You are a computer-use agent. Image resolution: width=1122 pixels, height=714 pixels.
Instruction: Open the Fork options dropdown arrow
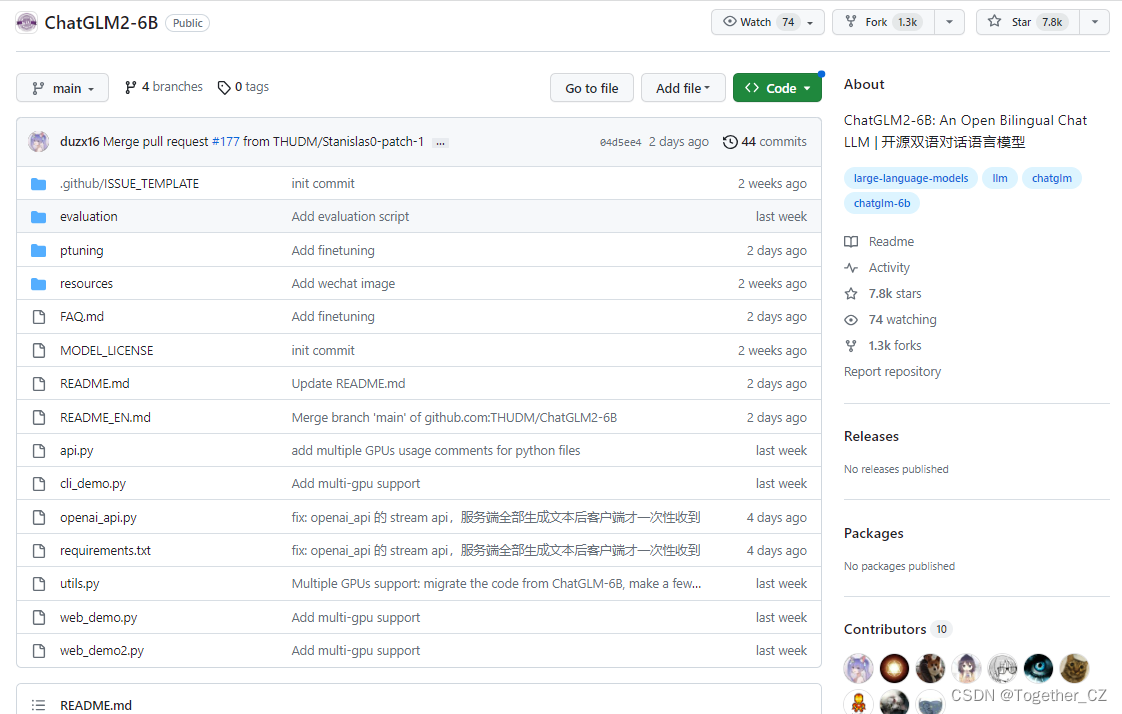pos(950,22)
